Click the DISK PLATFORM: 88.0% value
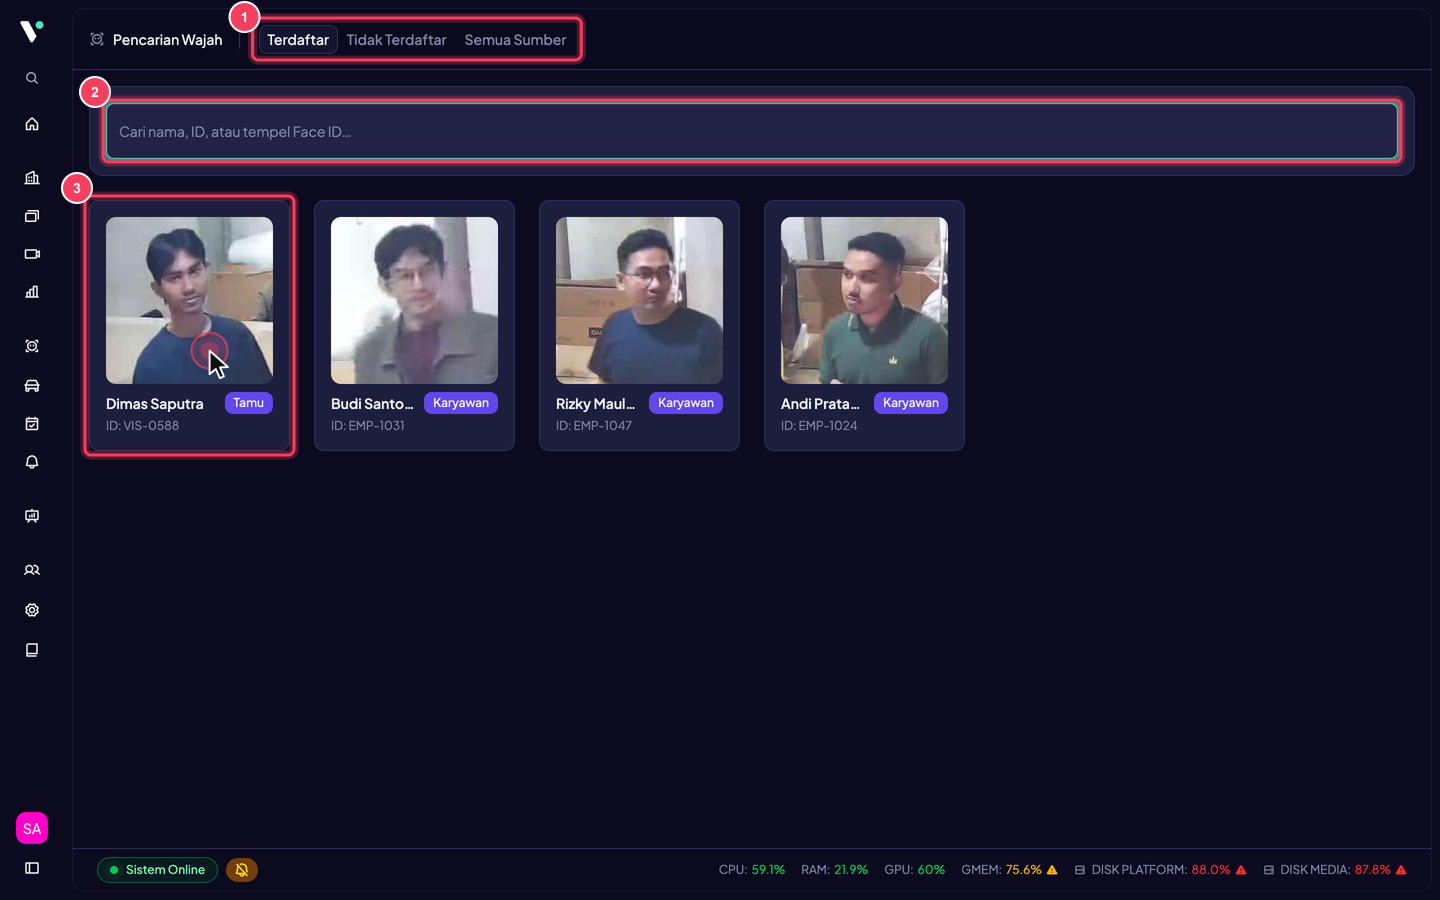Viewport: 1440px width, 900px height. click(x=1211, y=870)
